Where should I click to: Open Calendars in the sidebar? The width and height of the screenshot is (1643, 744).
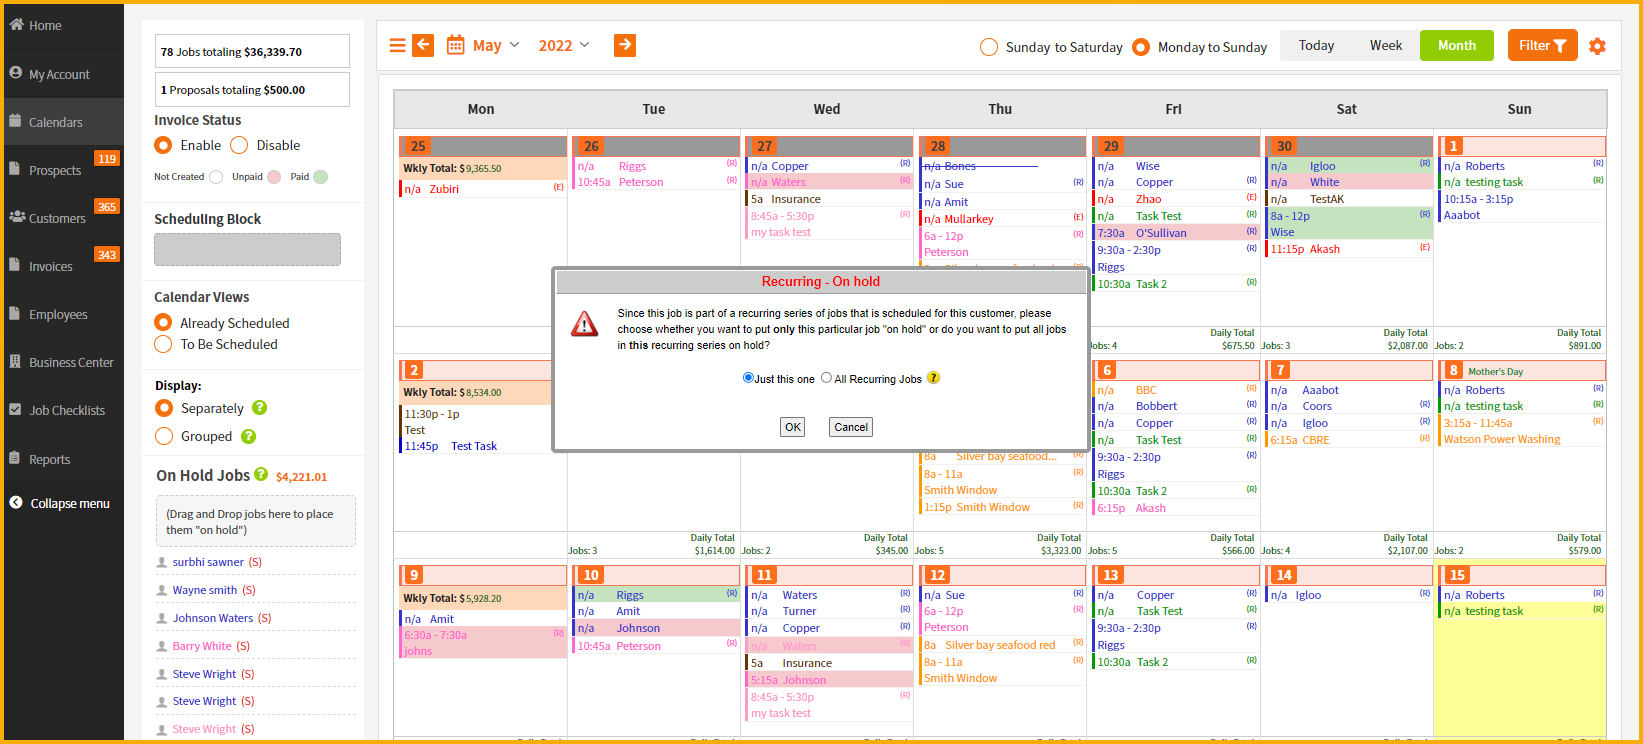[x=62, y=122]
